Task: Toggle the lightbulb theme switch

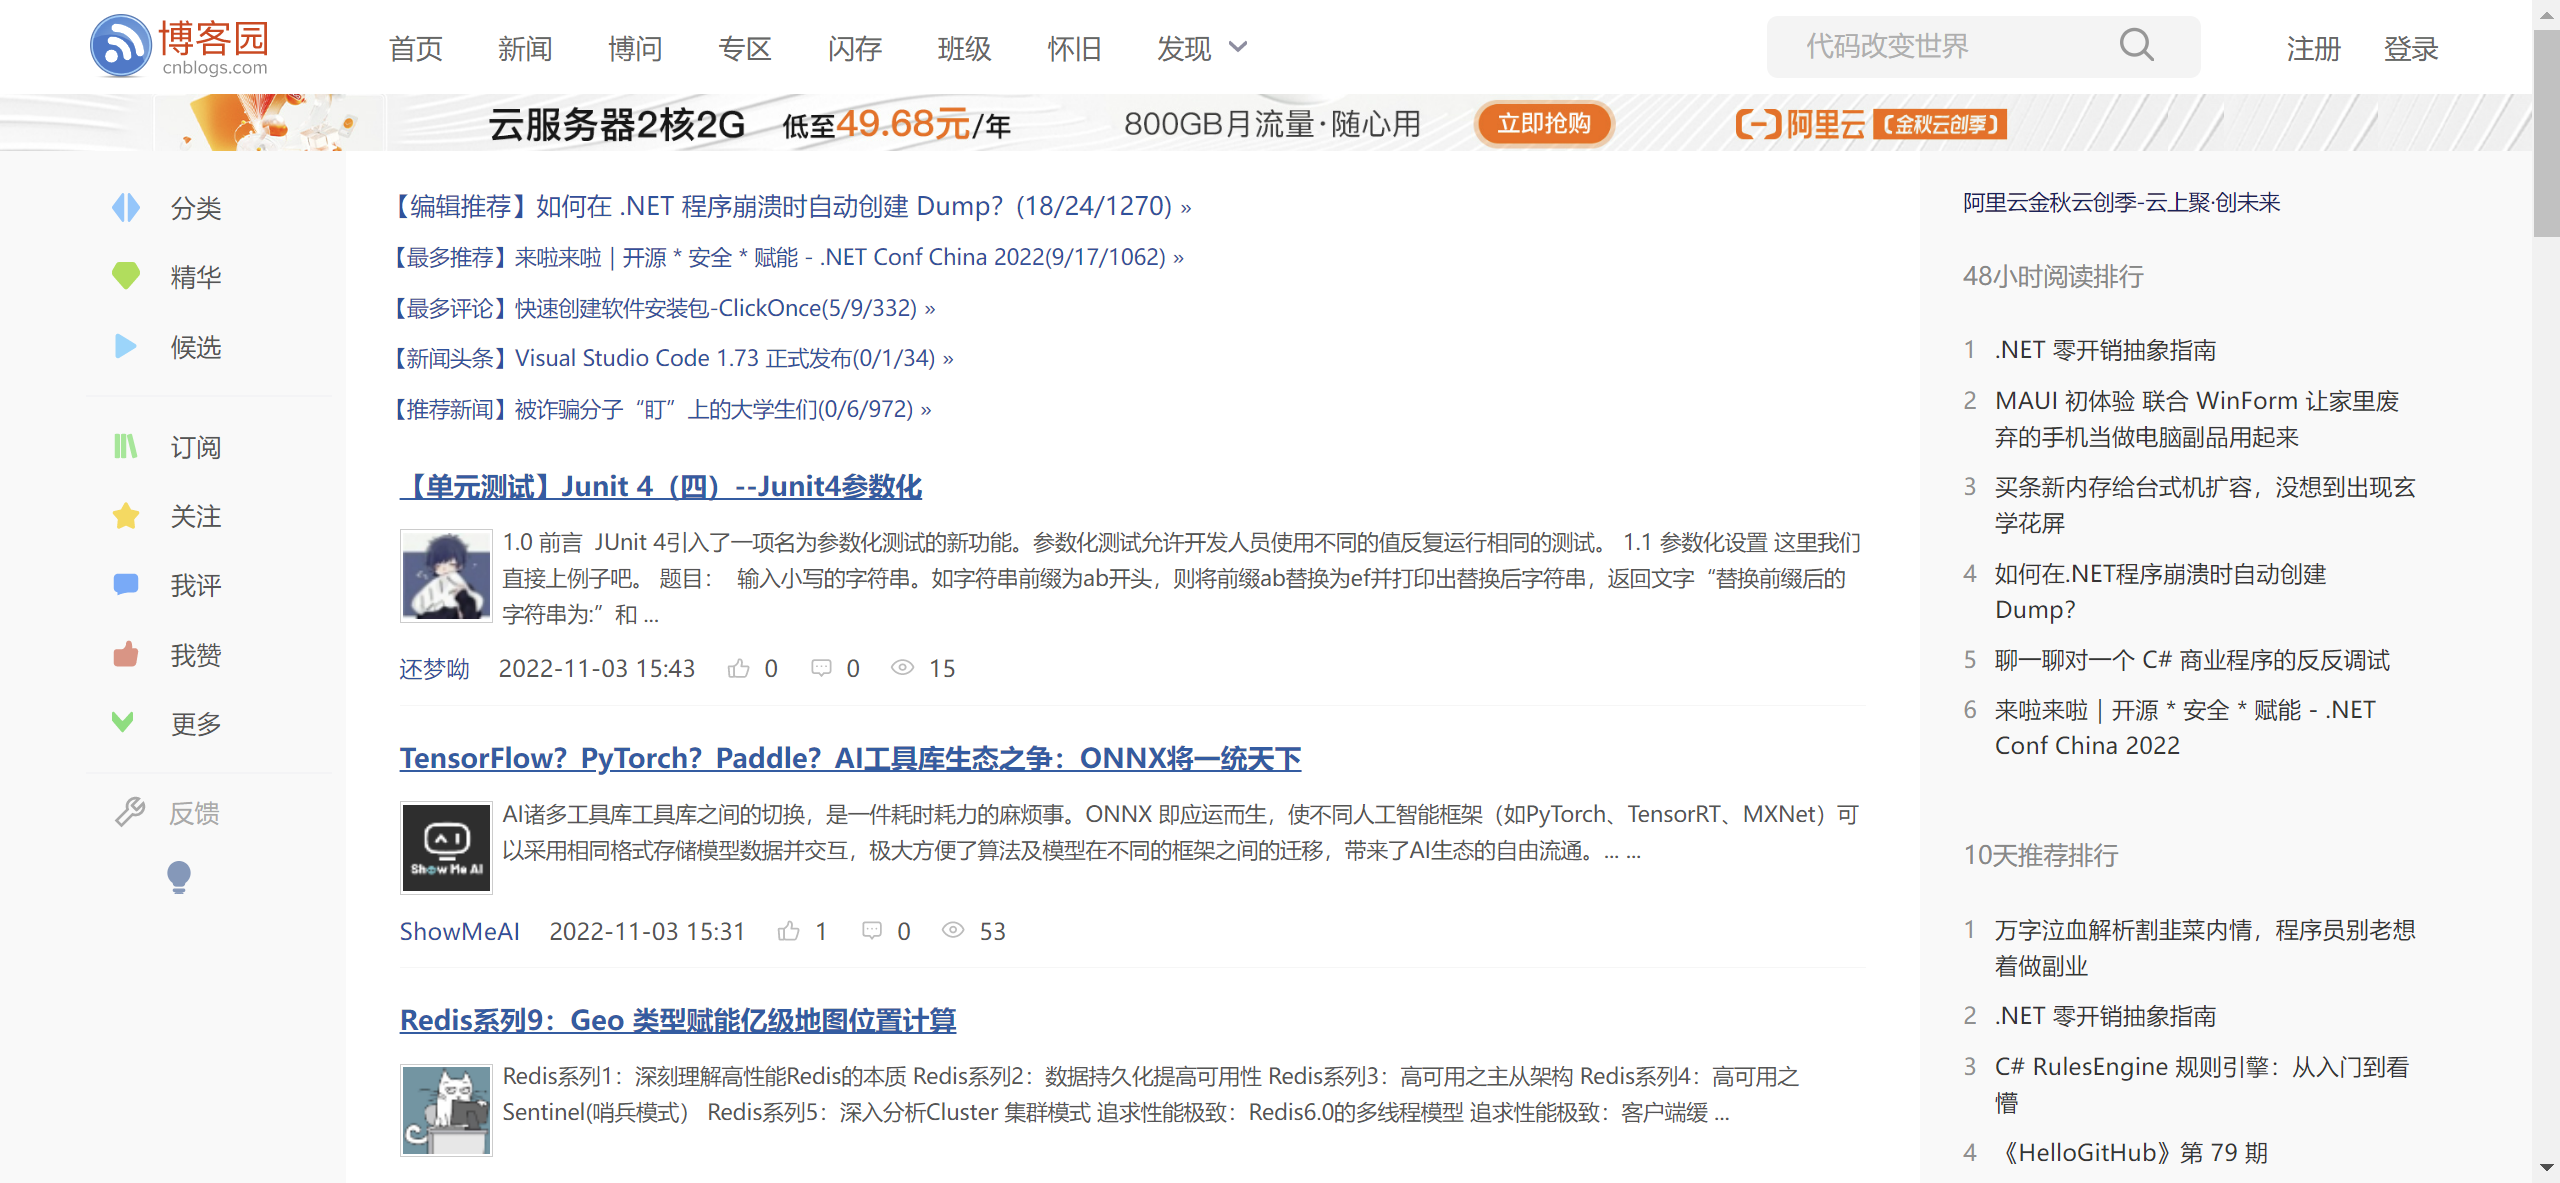Action: (x=179, y=877)
